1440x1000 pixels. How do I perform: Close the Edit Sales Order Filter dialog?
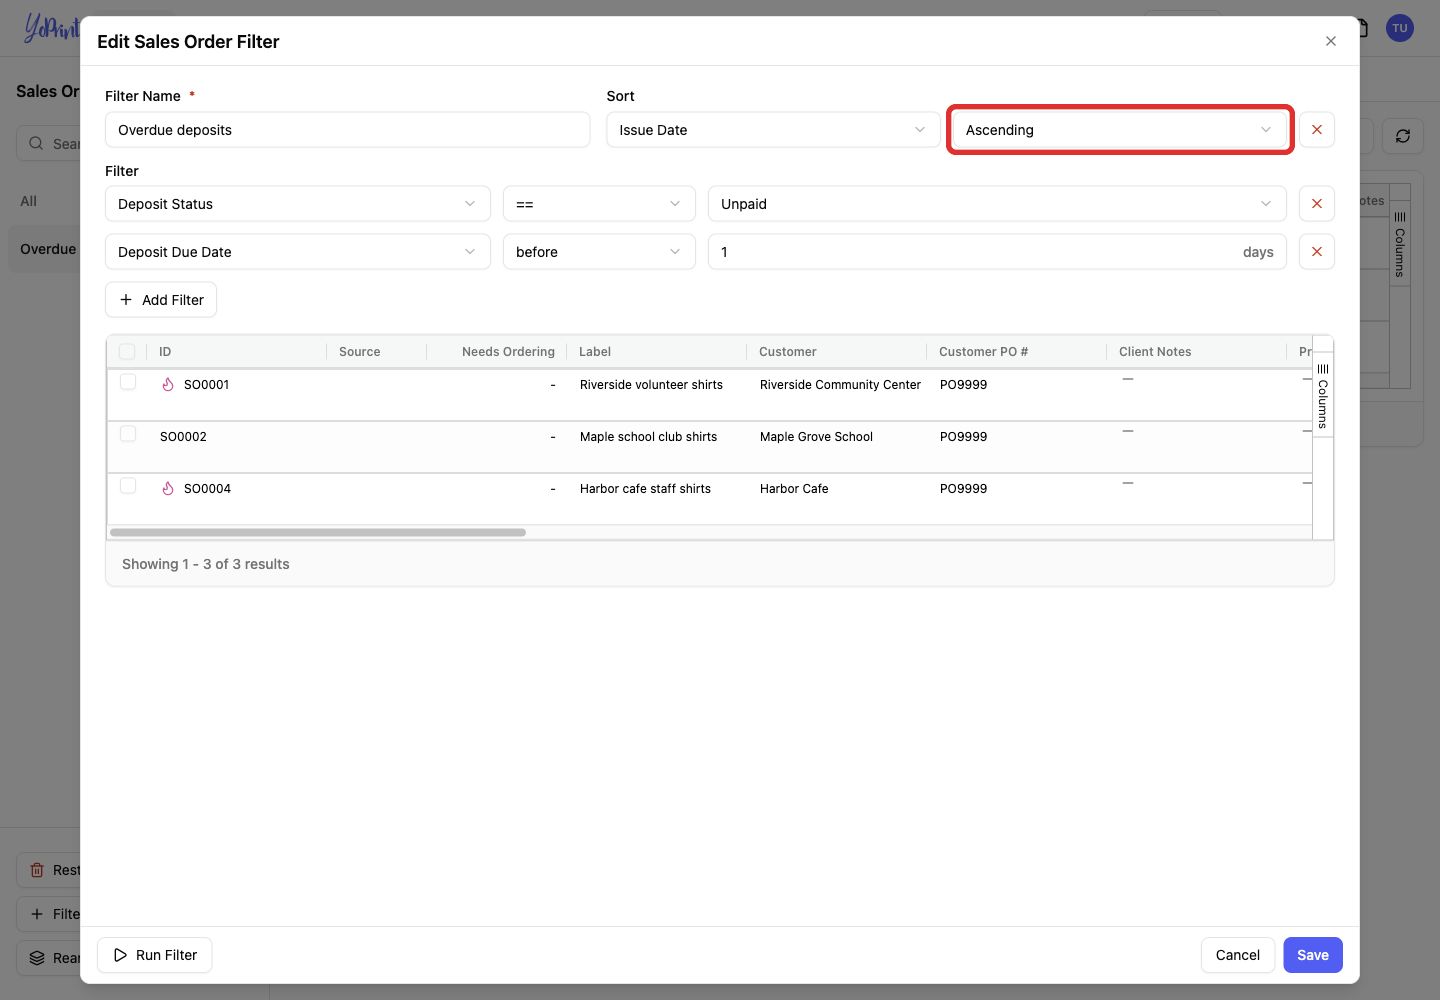tap(1330, 41)
